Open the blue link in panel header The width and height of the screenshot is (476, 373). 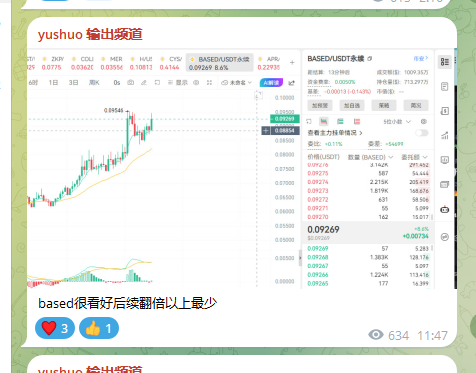(421, 58)
